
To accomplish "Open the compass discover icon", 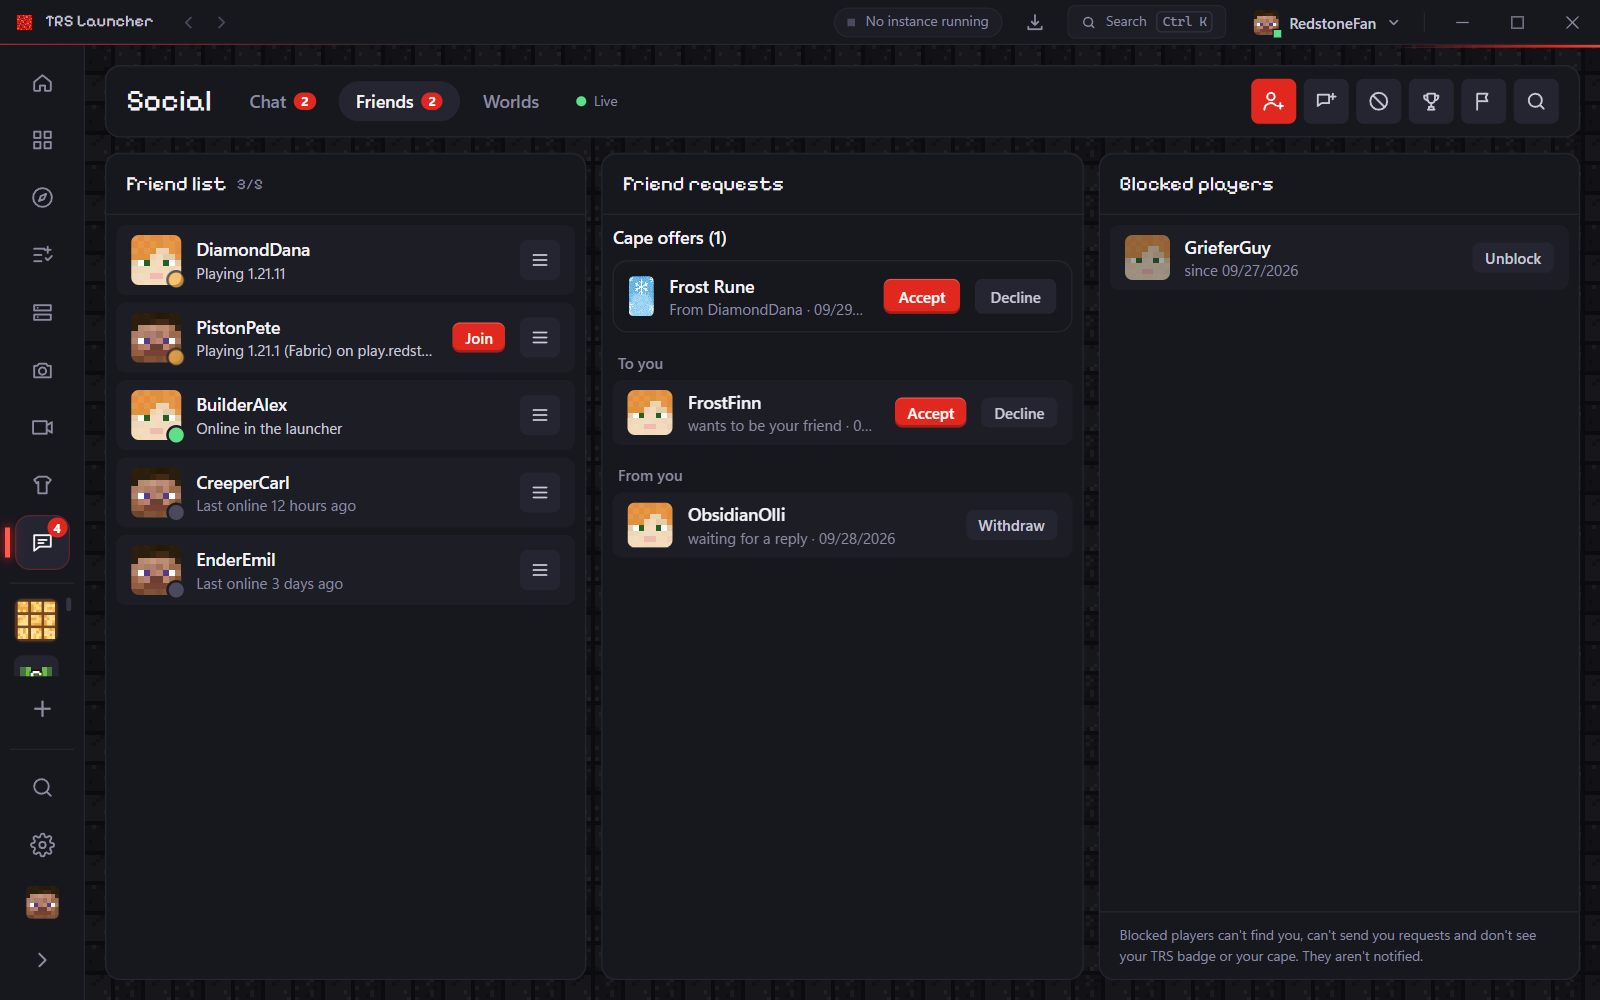I will [42, 197].
